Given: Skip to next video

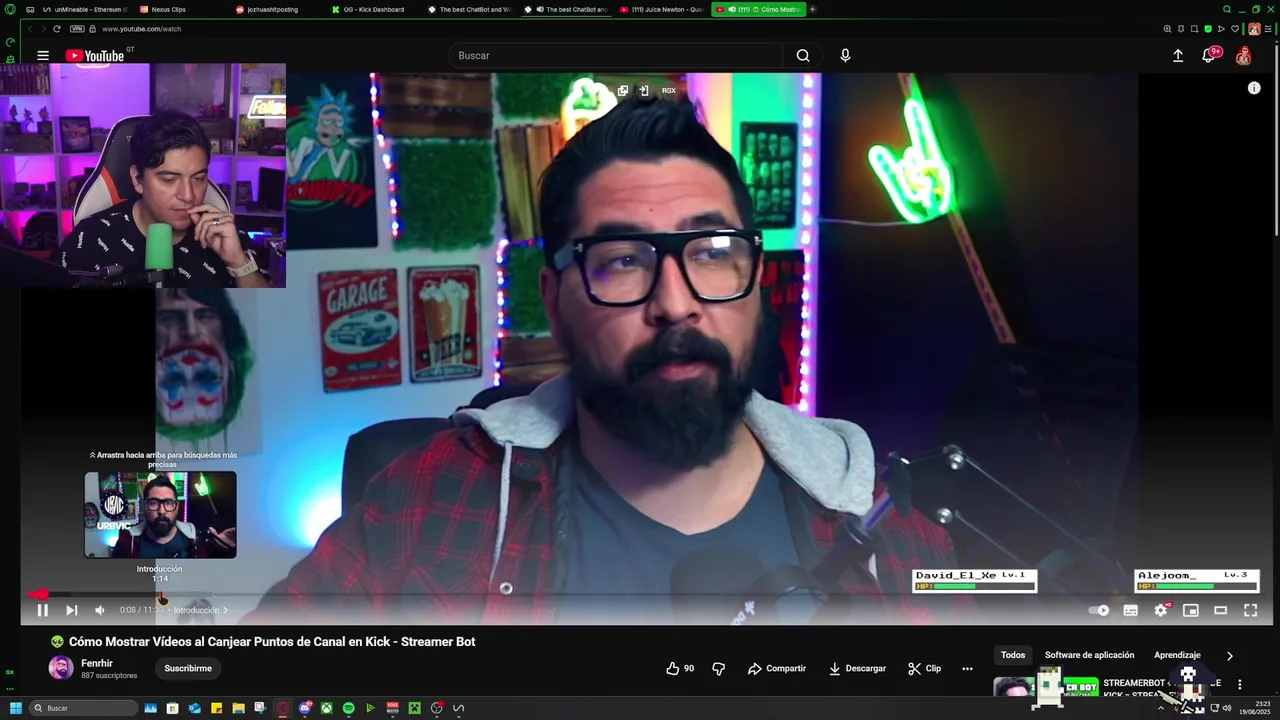Looking at the screenshot, I should 72,610.
